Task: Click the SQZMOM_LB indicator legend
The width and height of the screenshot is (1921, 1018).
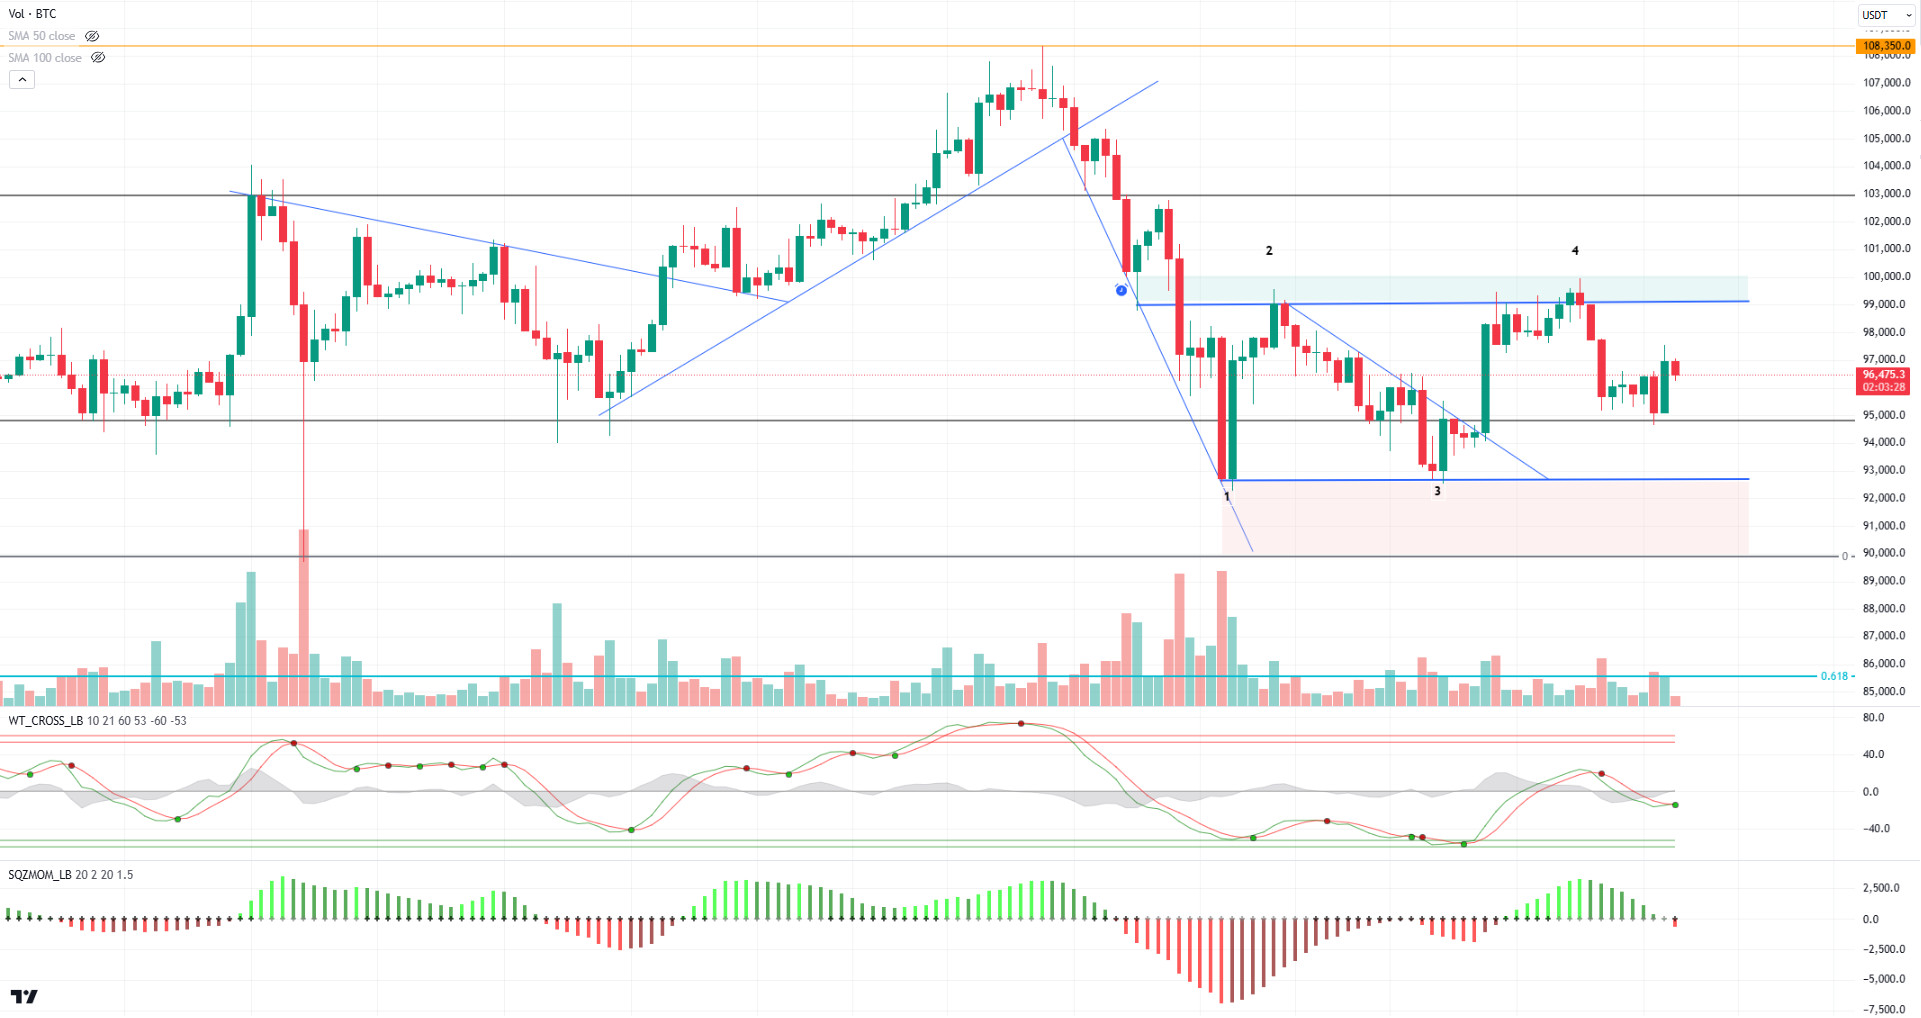Action: pos(70,875)
